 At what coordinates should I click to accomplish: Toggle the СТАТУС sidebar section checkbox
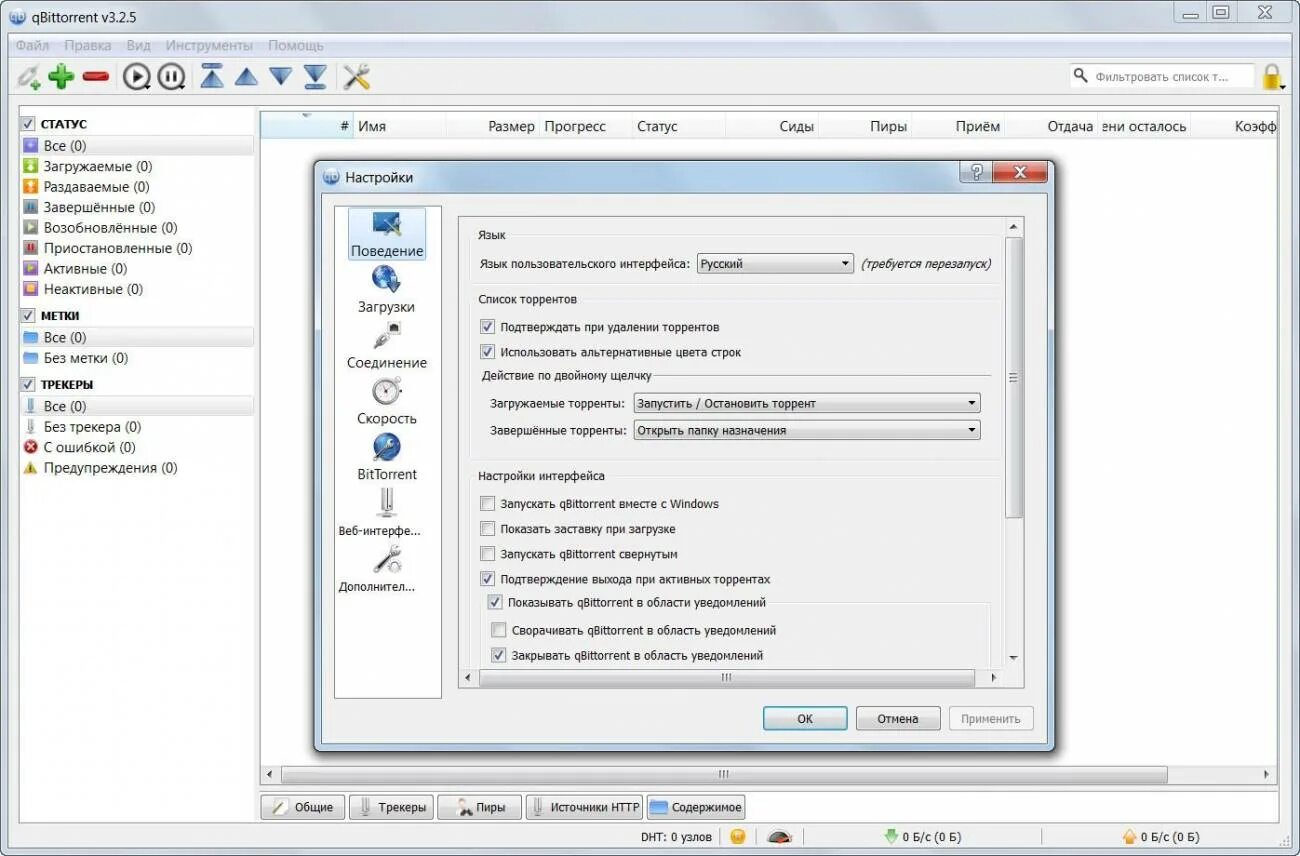coord(28,124)
